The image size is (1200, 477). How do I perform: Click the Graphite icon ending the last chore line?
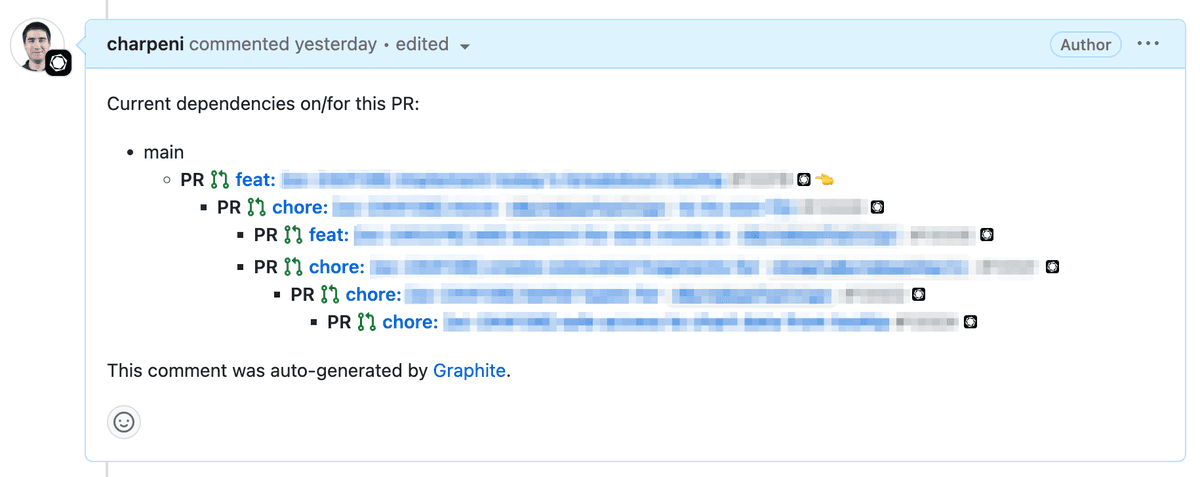969,322
